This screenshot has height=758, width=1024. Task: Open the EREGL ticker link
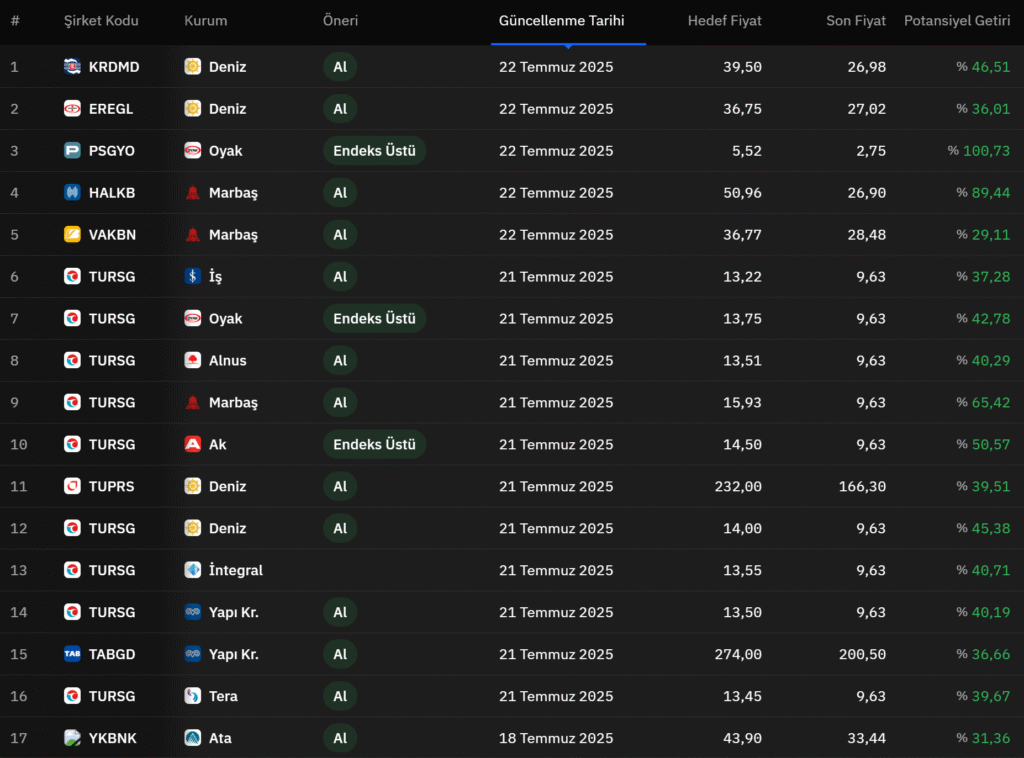(x=111, y=108)
